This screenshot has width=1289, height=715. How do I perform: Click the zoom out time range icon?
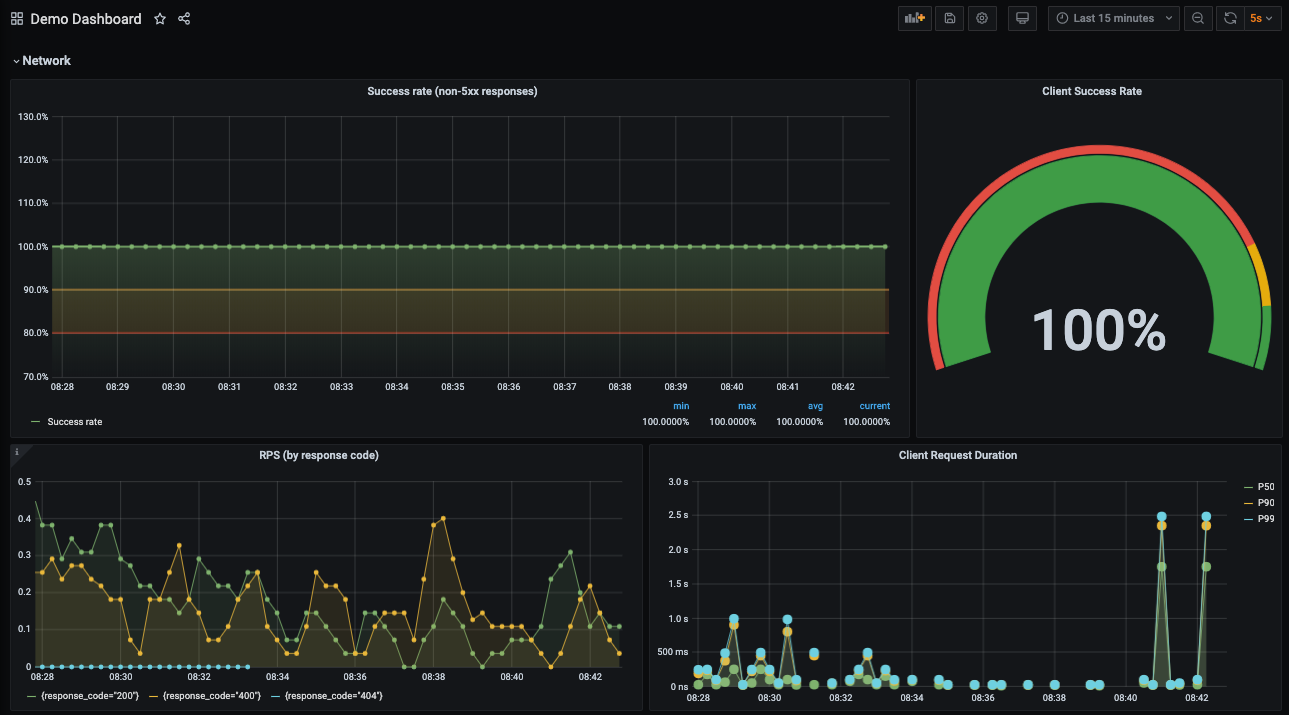[1198, 18]
